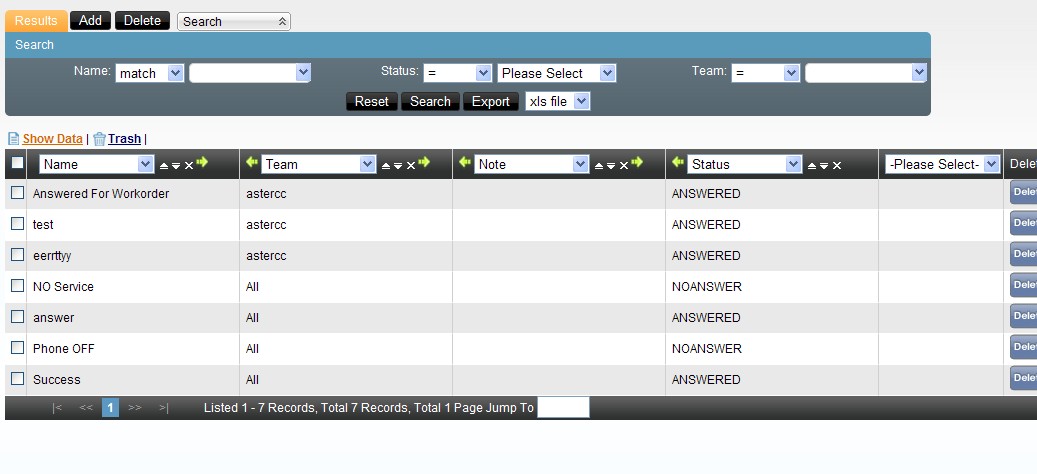
Task: Open the Trash link
Action: (x=124, y=139)
